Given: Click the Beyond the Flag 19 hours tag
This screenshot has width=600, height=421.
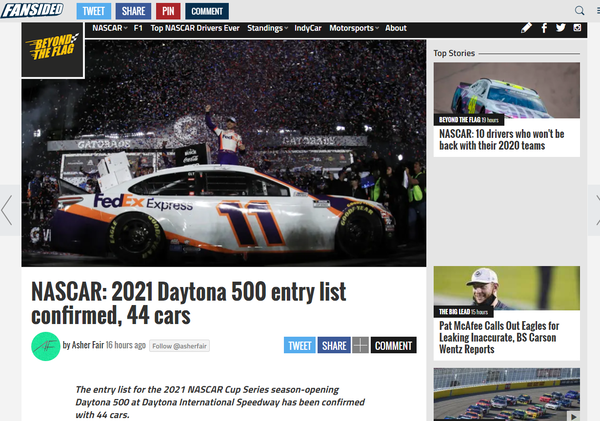Looking at the screenshot, I should pyautogui.click(x=469, y=120).
